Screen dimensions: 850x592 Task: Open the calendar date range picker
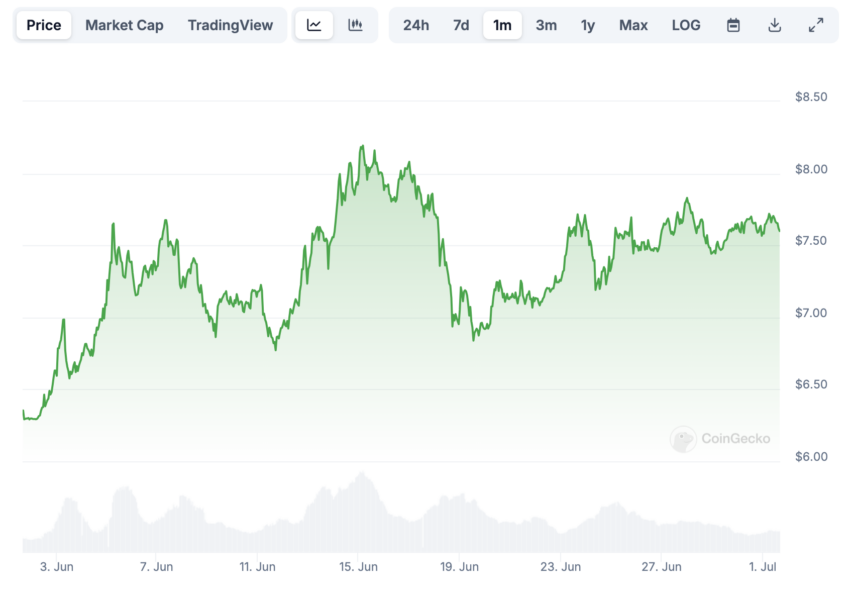pos(733,25)
